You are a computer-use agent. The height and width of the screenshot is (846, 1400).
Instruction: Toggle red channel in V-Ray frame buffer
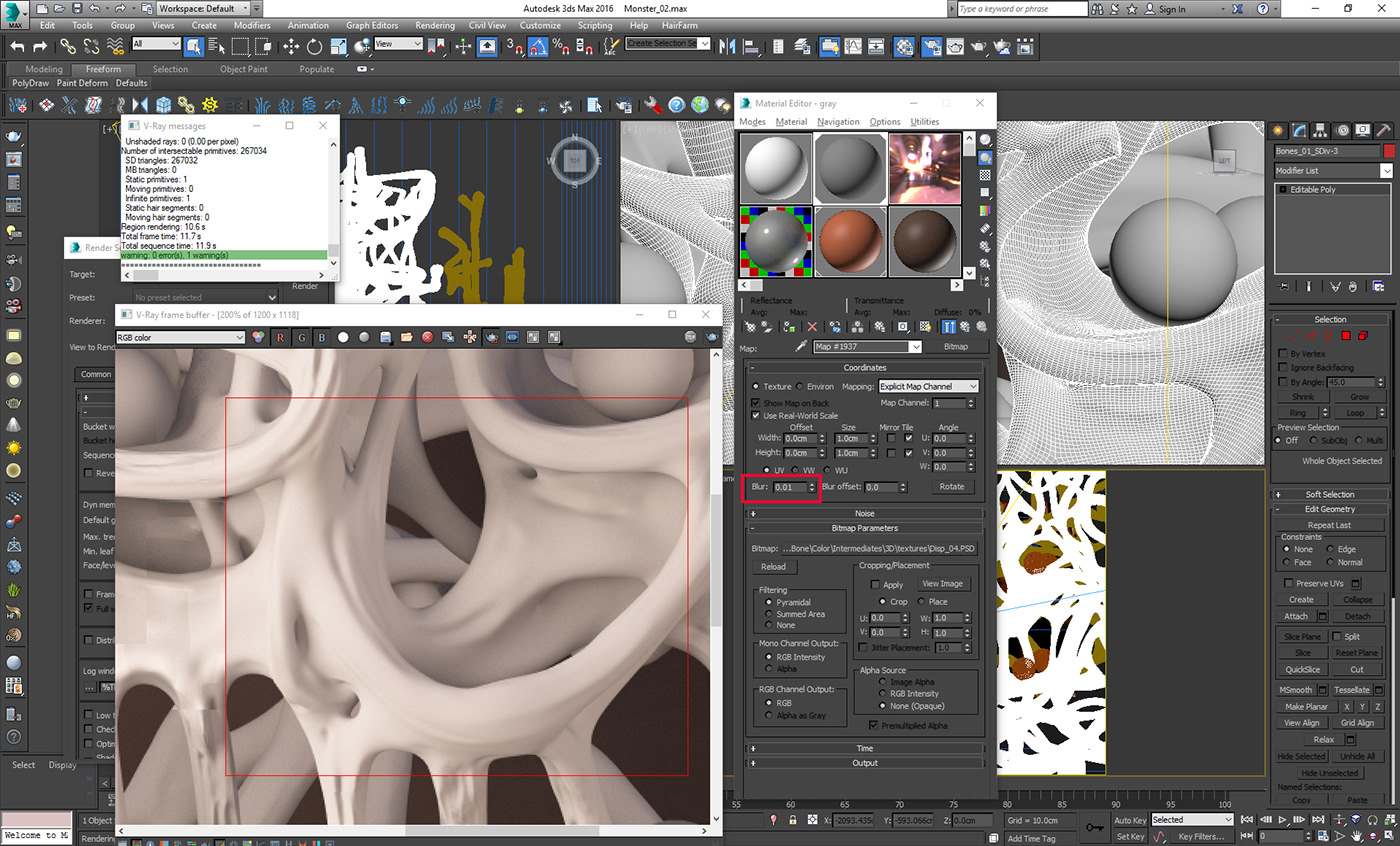click(x=280, y=338)
